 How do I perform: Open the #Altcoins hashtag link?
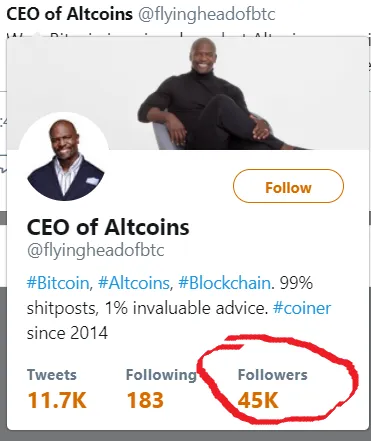point(134,283)
